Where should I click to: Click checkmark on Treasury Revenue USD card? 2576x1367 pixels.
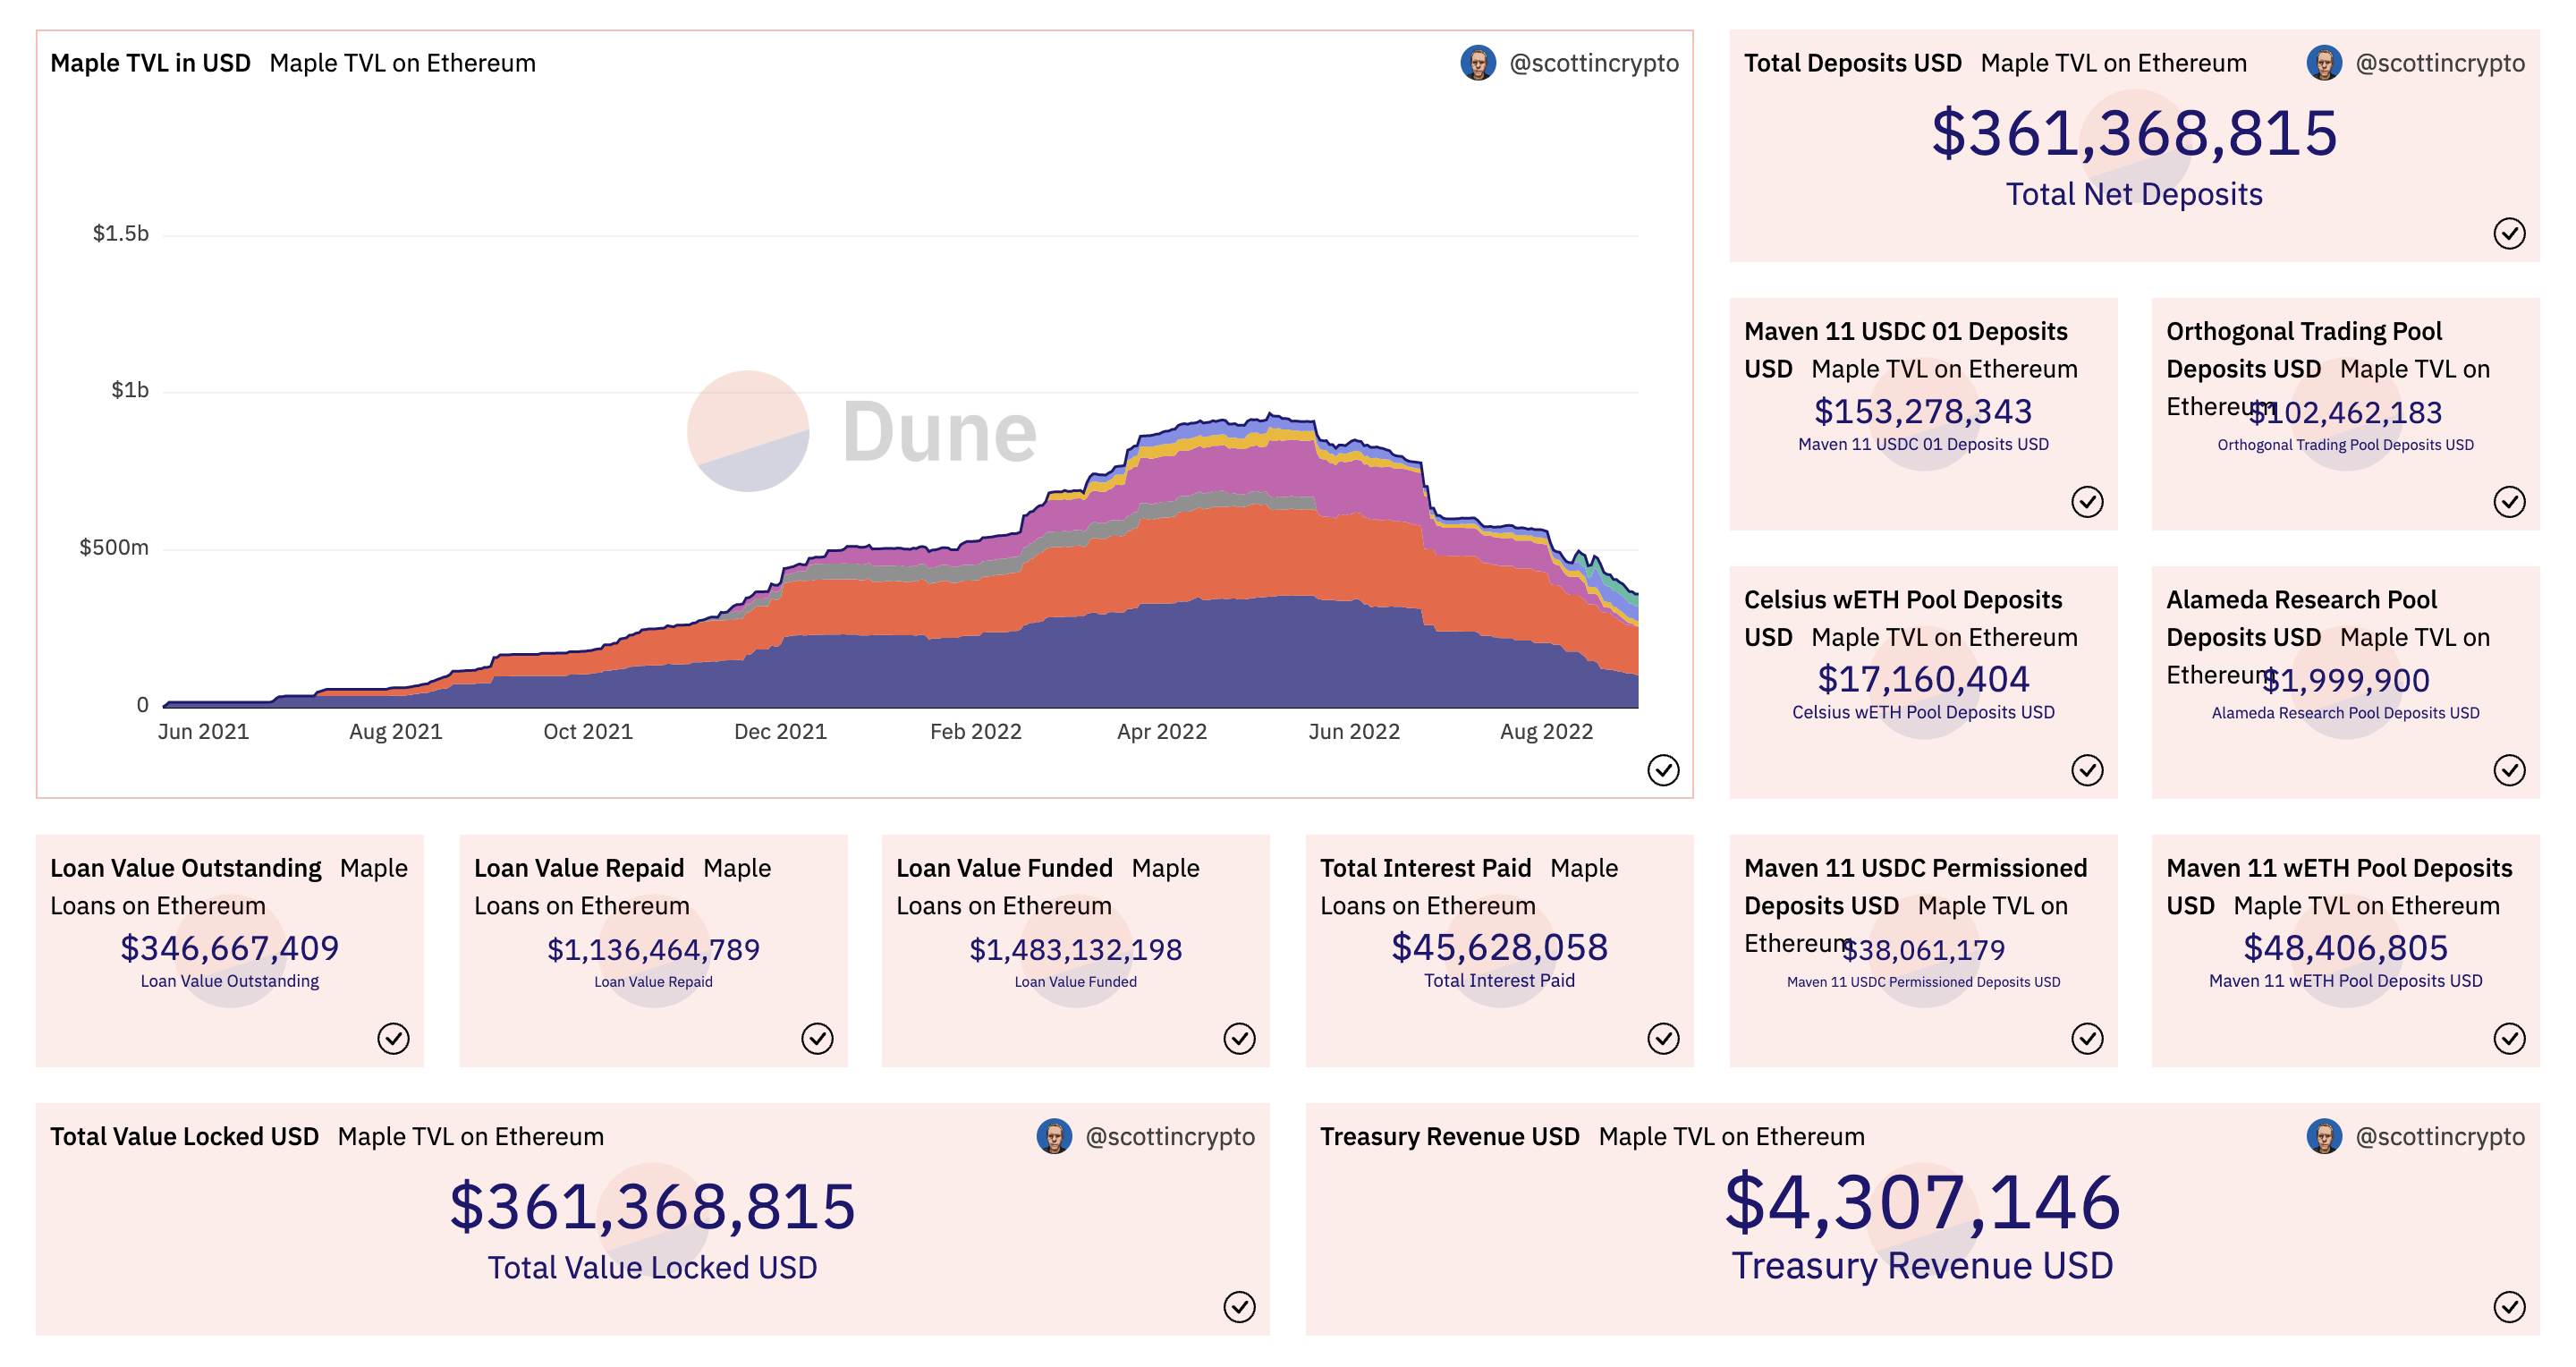(2509, 1307)
